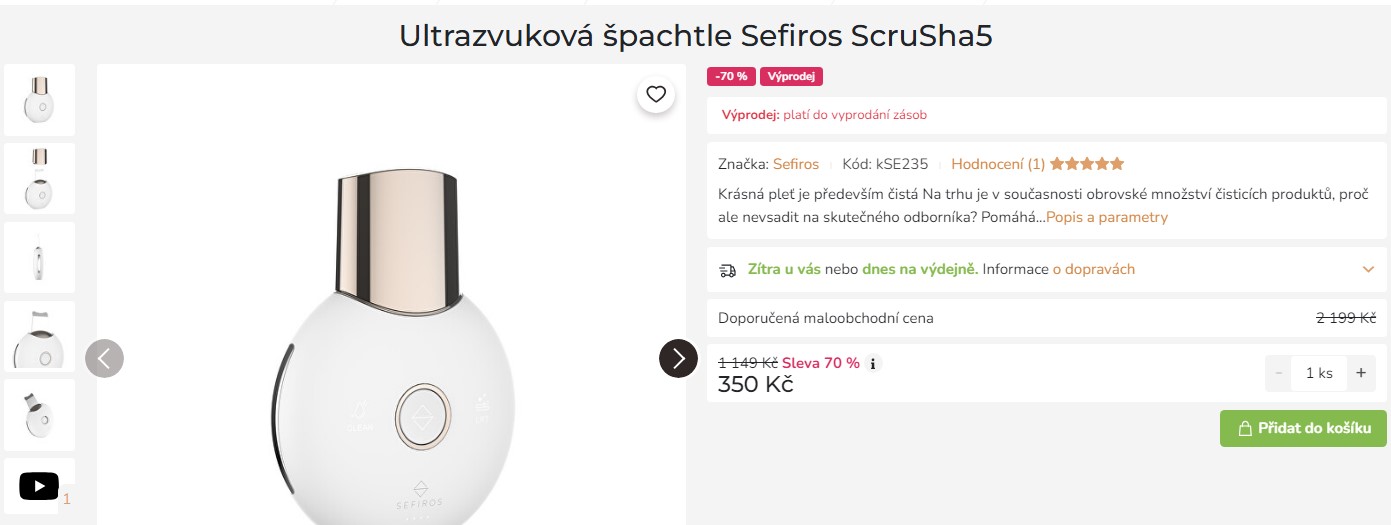Open the Sefiros brand link
This screenshot has height=525, width=1391.
tap(796, 164)
